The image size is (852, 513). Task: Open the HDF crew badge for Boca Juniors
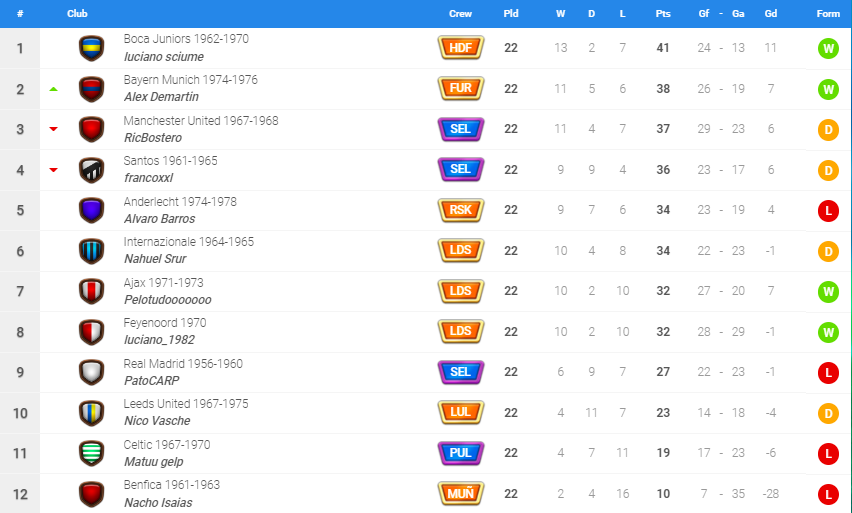point(461,48)
